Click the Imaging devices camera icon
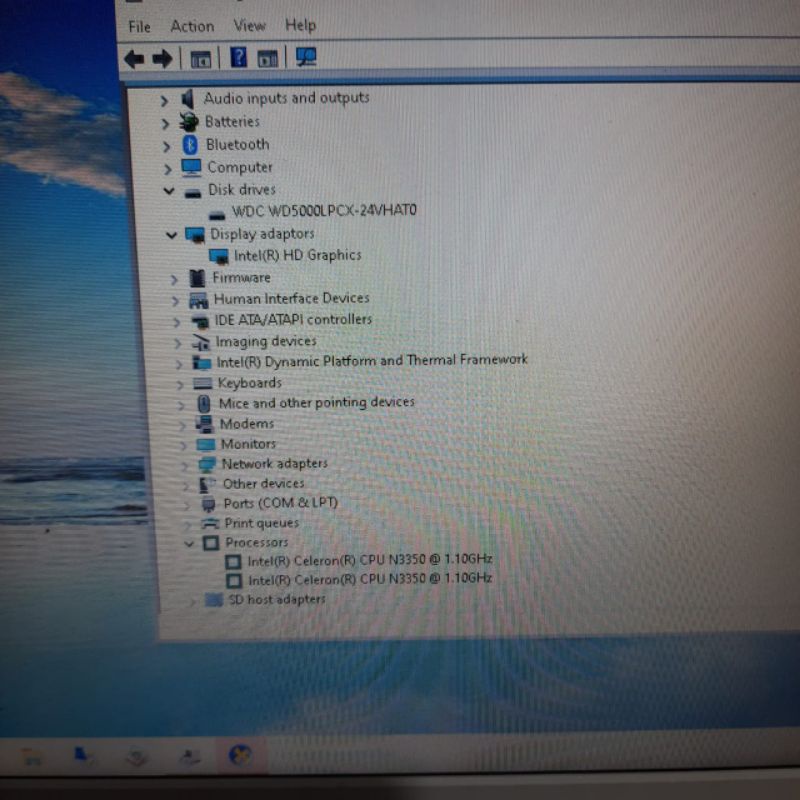This screenshot has height=800, width=800. pyautogui.click(x=201, y=342)
